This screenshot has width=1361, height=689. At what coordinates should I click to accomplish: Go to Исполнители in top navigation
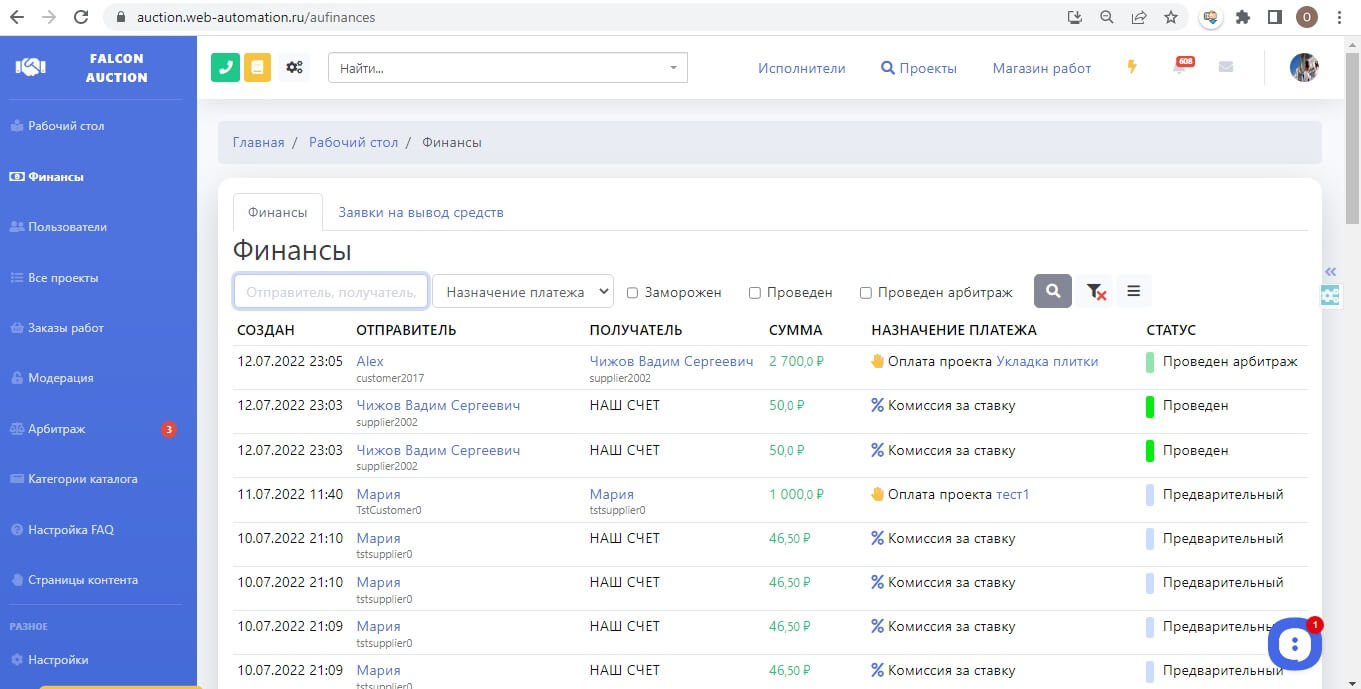[801, 68]
